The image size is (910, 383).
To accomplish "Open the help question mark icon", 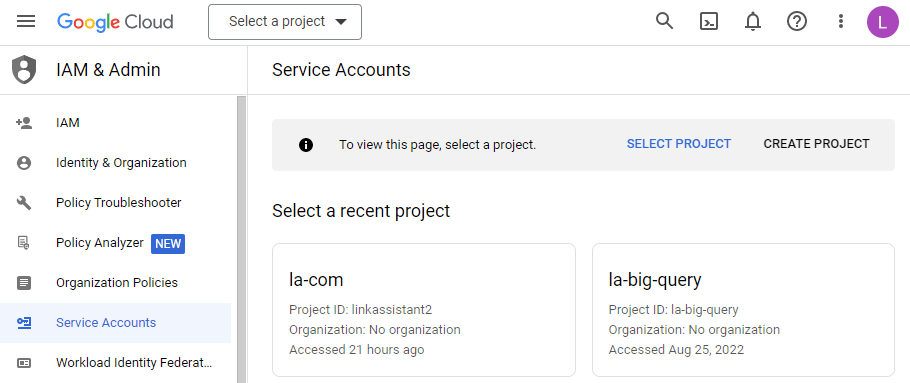I will click(x=797, y=21).
